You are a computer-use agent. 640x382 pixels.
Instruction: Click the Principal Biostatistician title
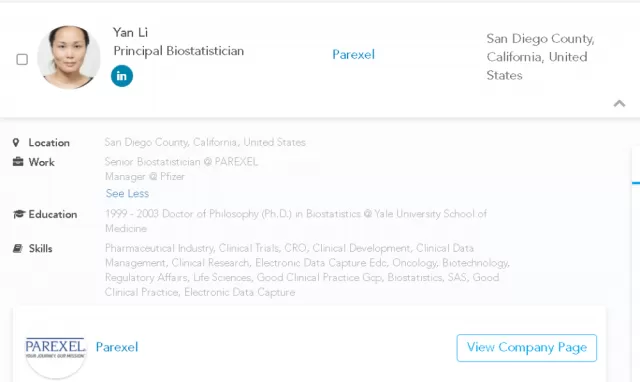tap(179, 51)
